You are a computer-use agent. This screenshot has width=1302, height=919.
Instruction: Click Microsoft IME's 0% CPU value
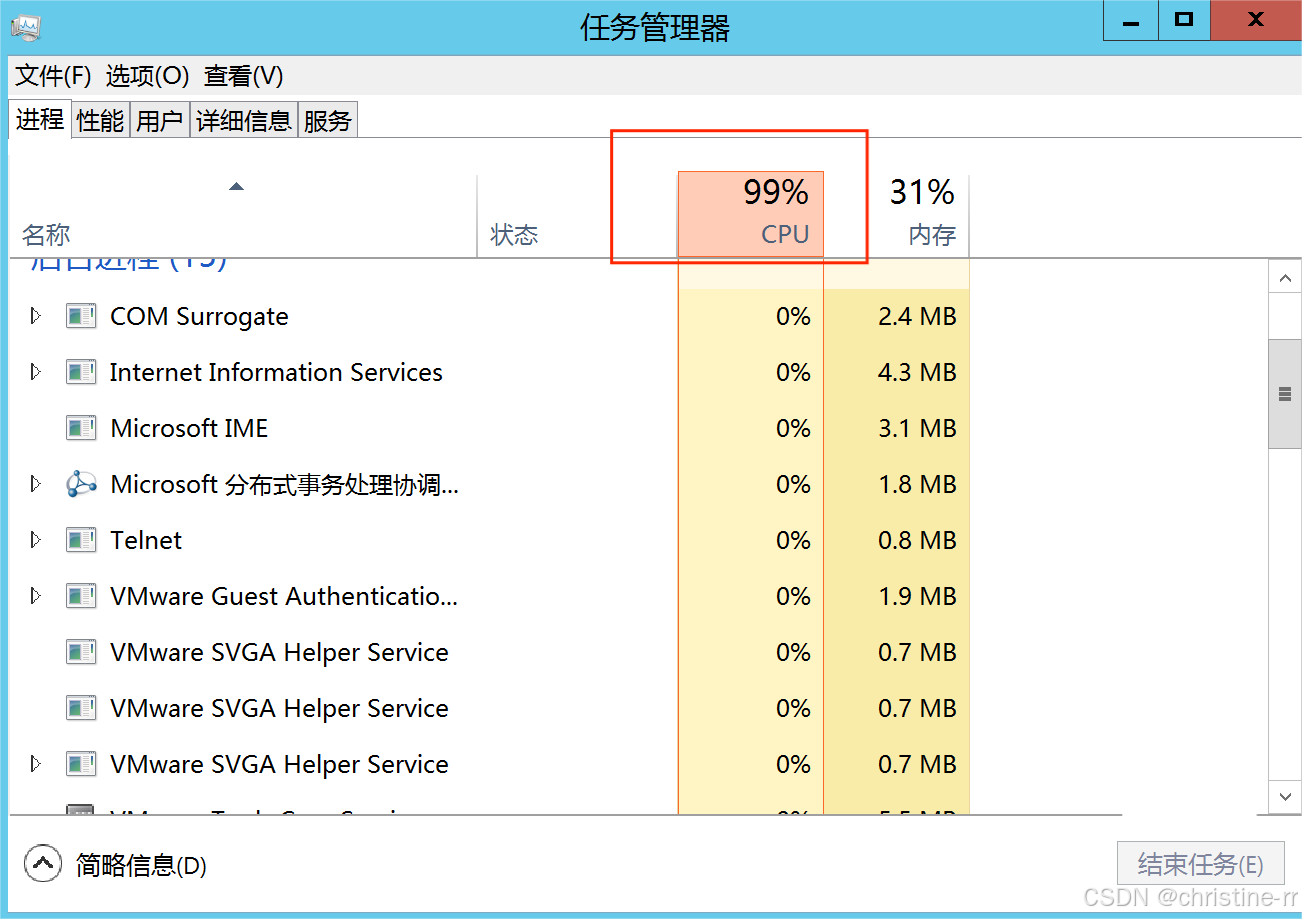[793, 429]
